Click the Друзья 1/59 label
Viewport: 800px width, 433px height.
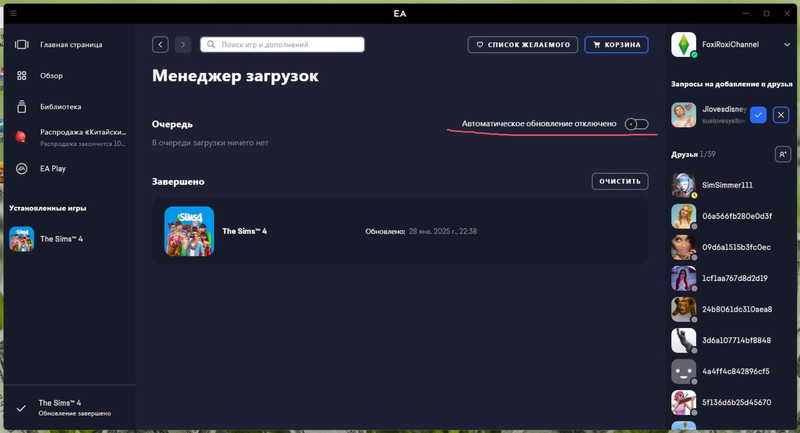pyautogui.click(x=693, y=154)
